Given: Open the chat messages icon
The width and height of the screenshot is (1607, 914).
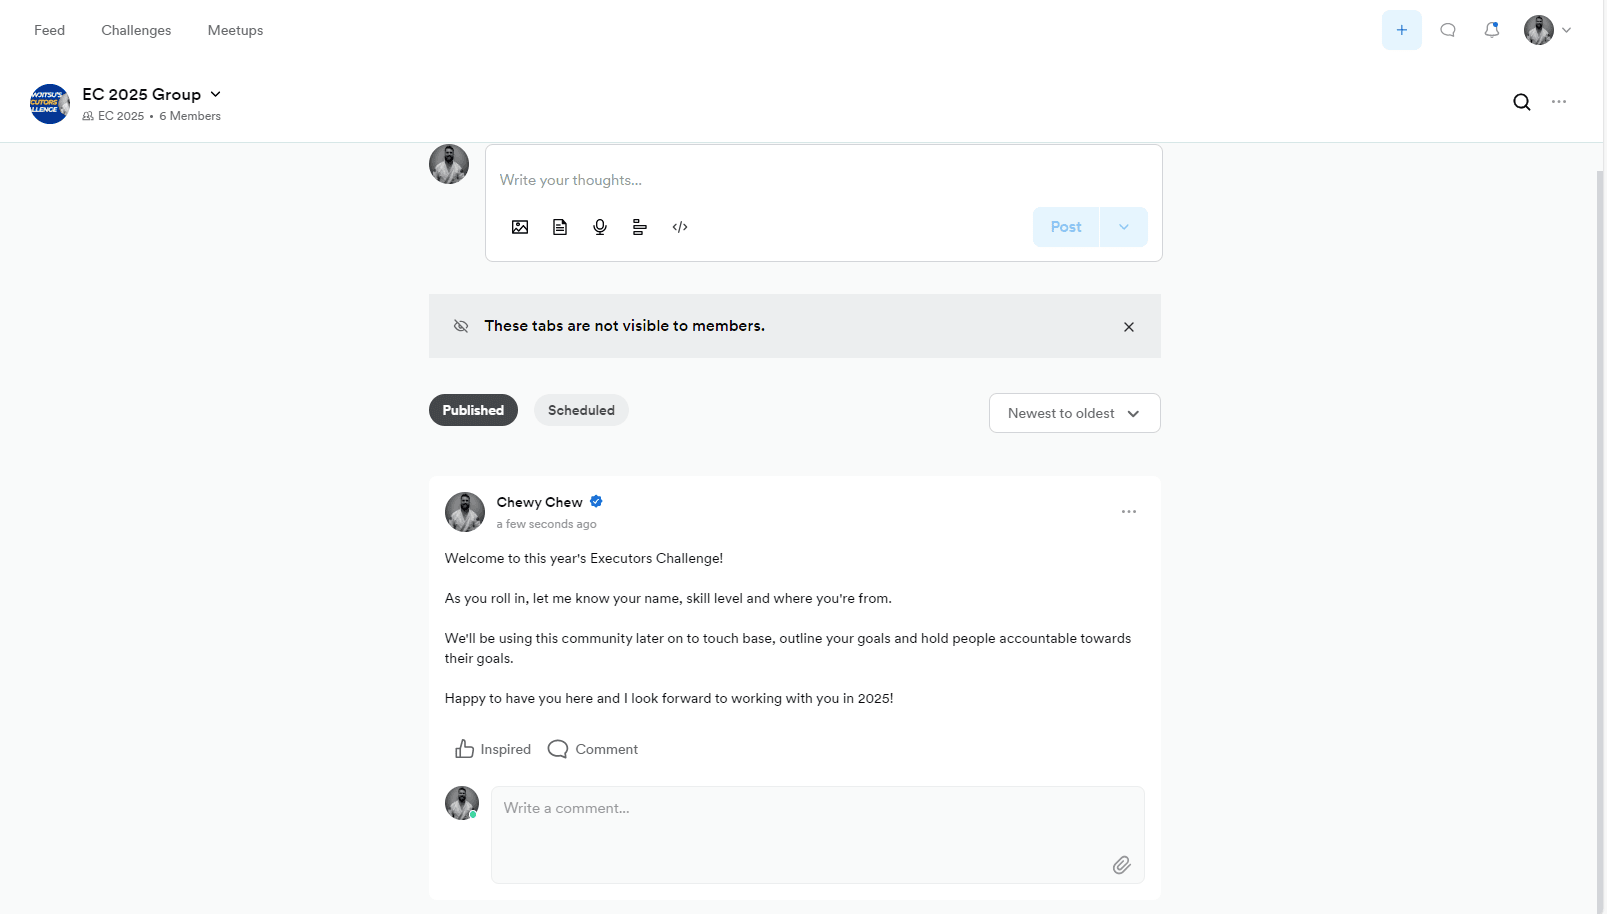Looking at the screenshot, I should tap(1448, 30).
